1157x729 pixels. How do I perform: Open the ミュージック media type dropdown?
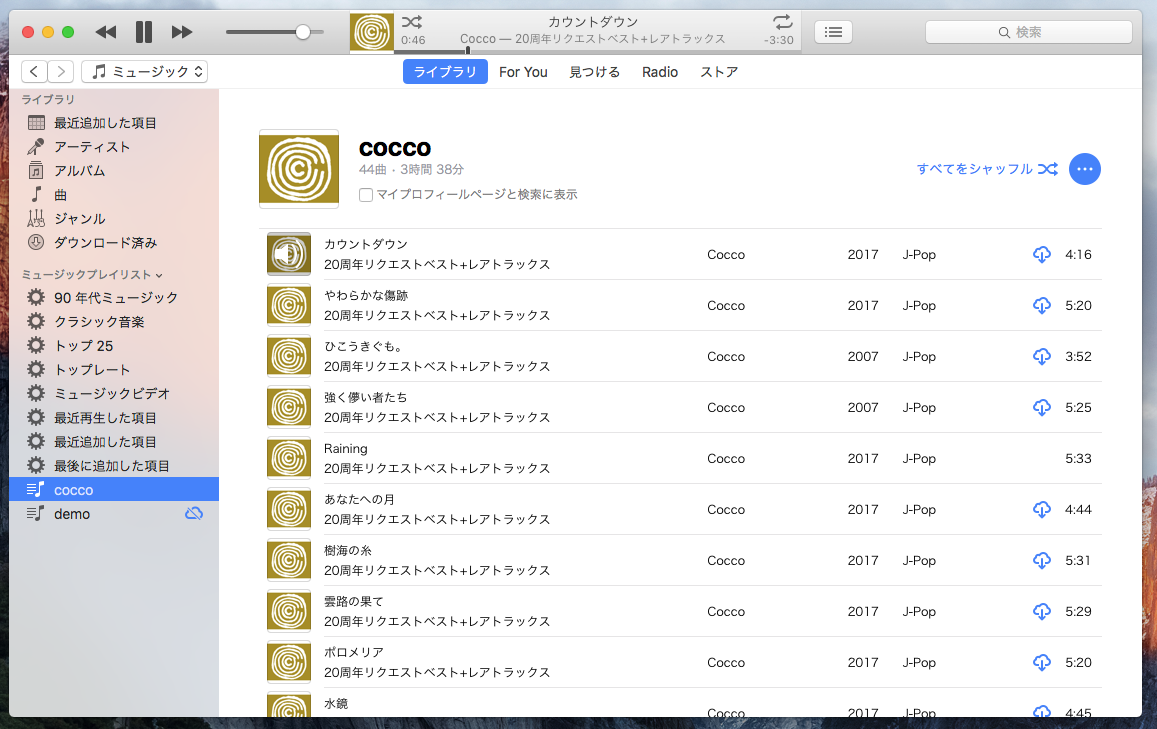click(x=144, y=71)
